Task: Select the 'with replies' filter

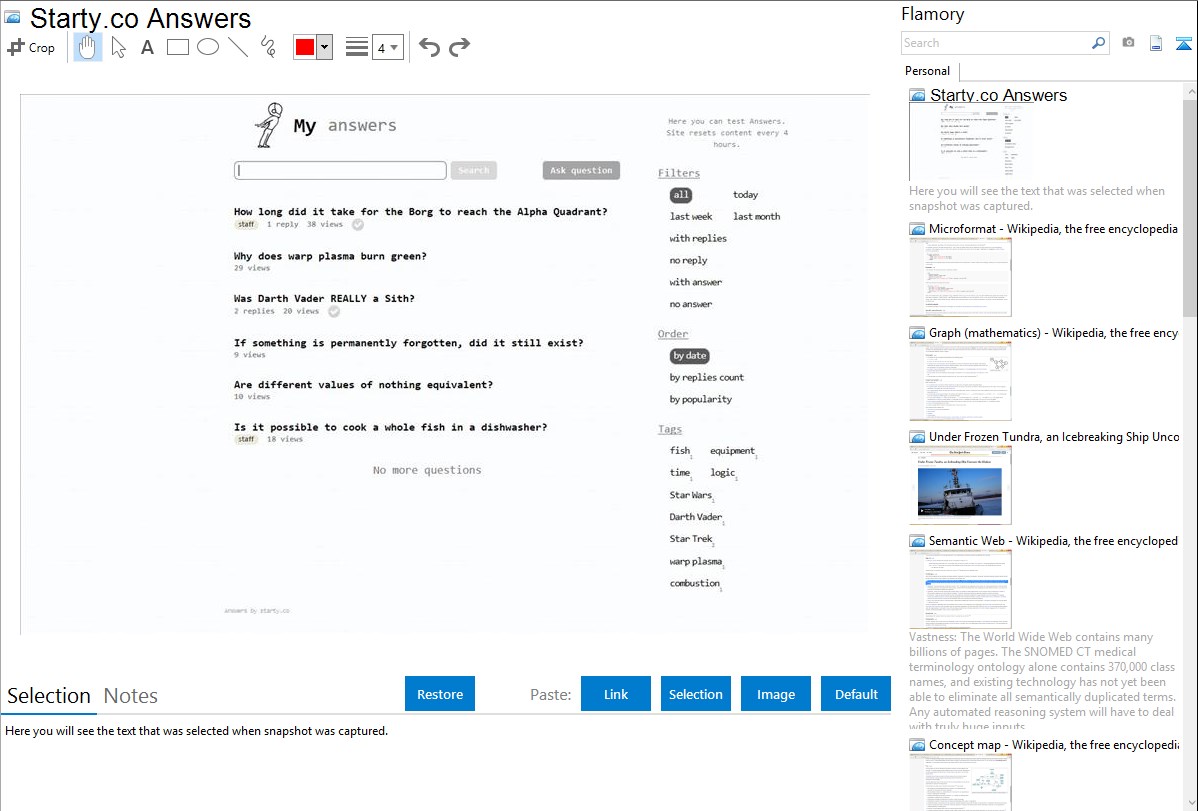Action: [x=698, y=238]
